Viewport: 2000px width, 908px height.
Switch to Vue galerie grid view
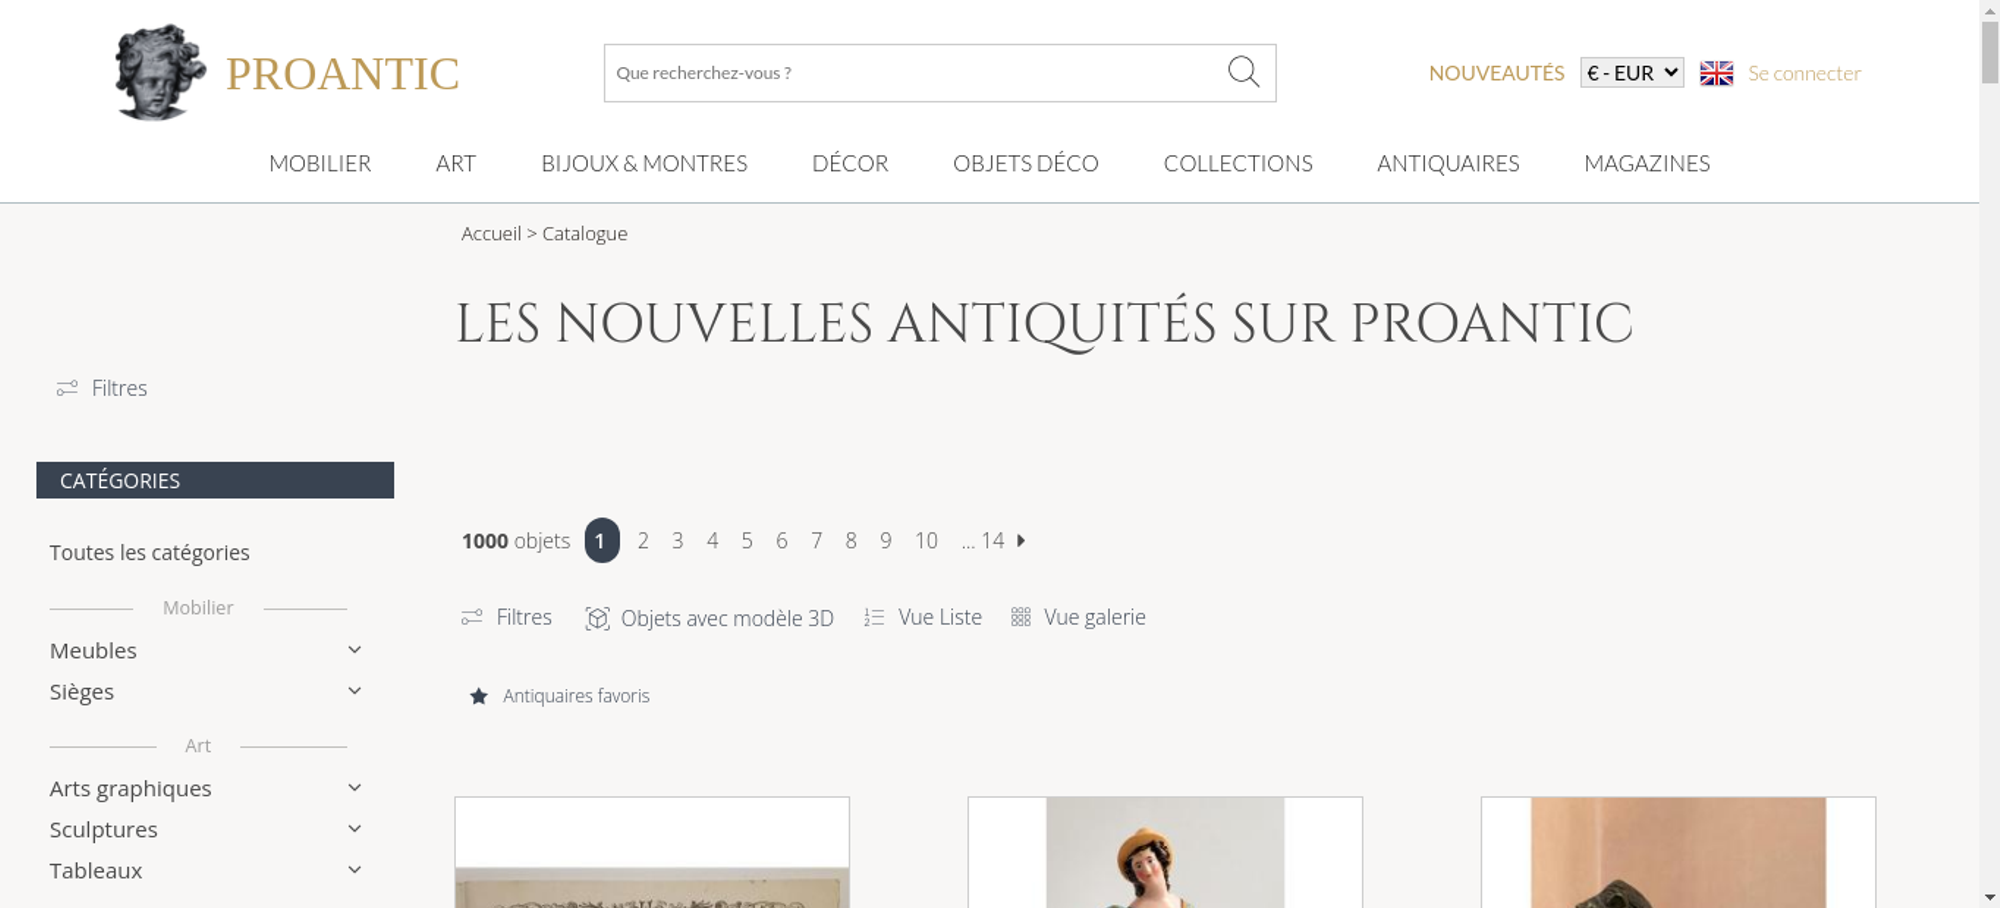pyautogui.click(x=1078, y=617)
